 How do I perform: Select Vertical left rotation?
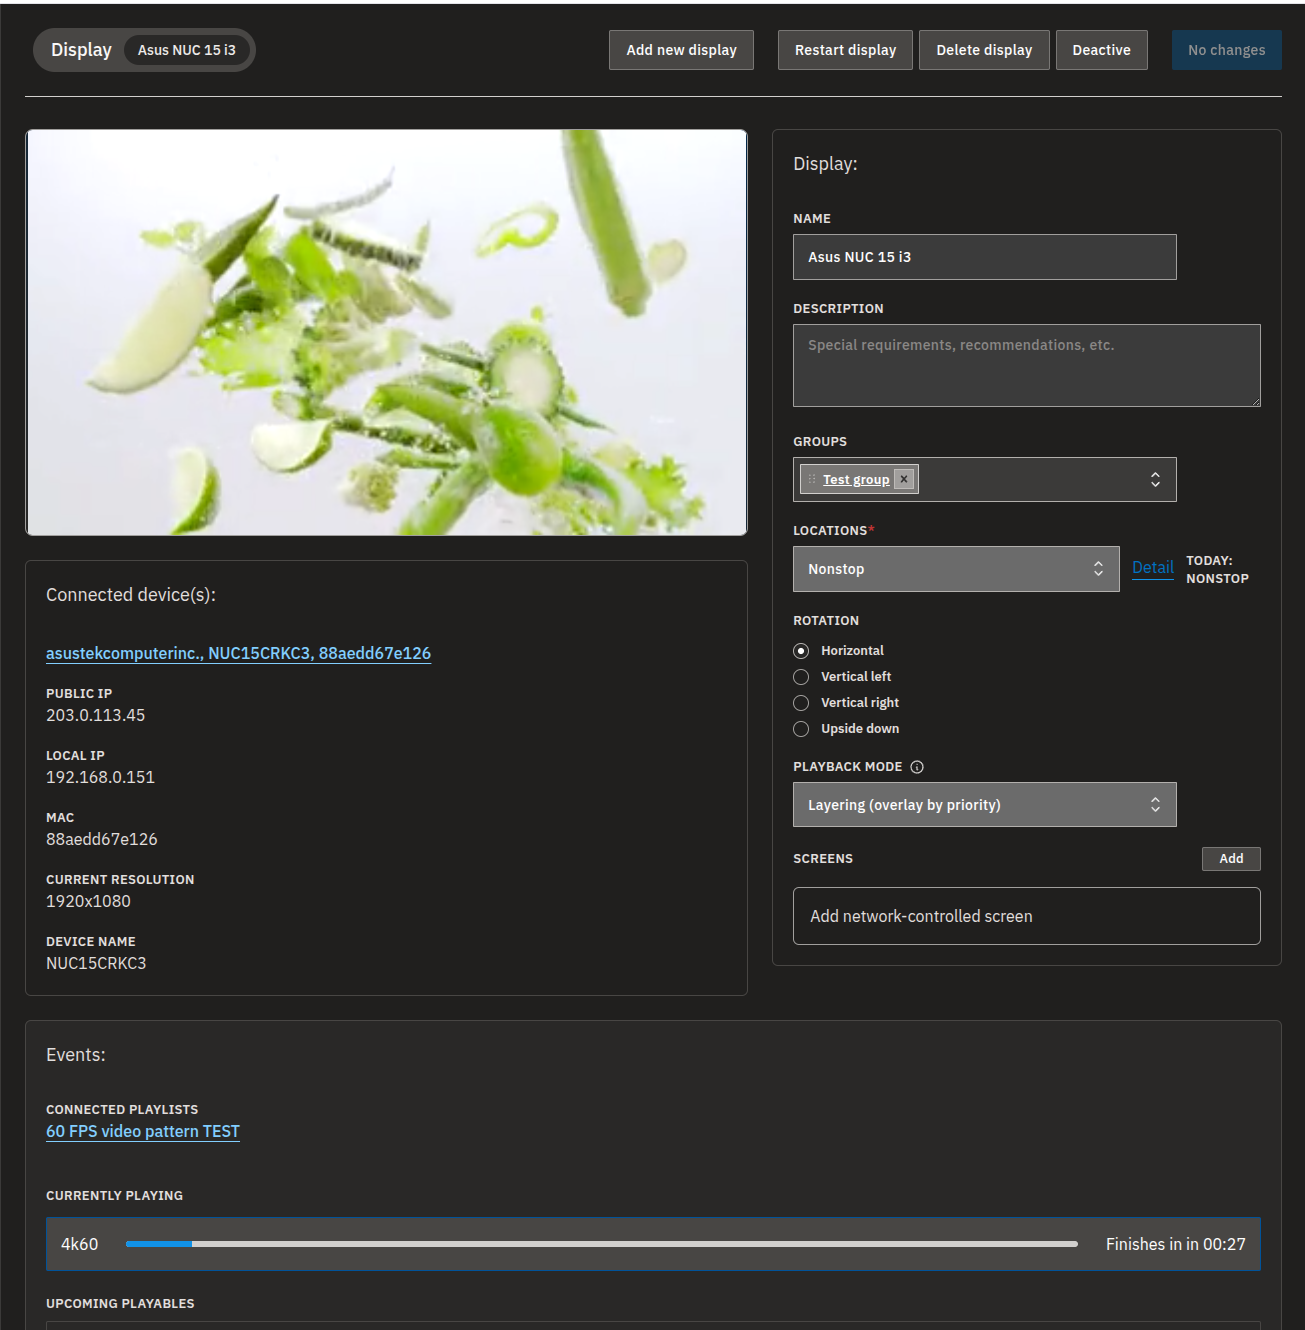point(801,677)
